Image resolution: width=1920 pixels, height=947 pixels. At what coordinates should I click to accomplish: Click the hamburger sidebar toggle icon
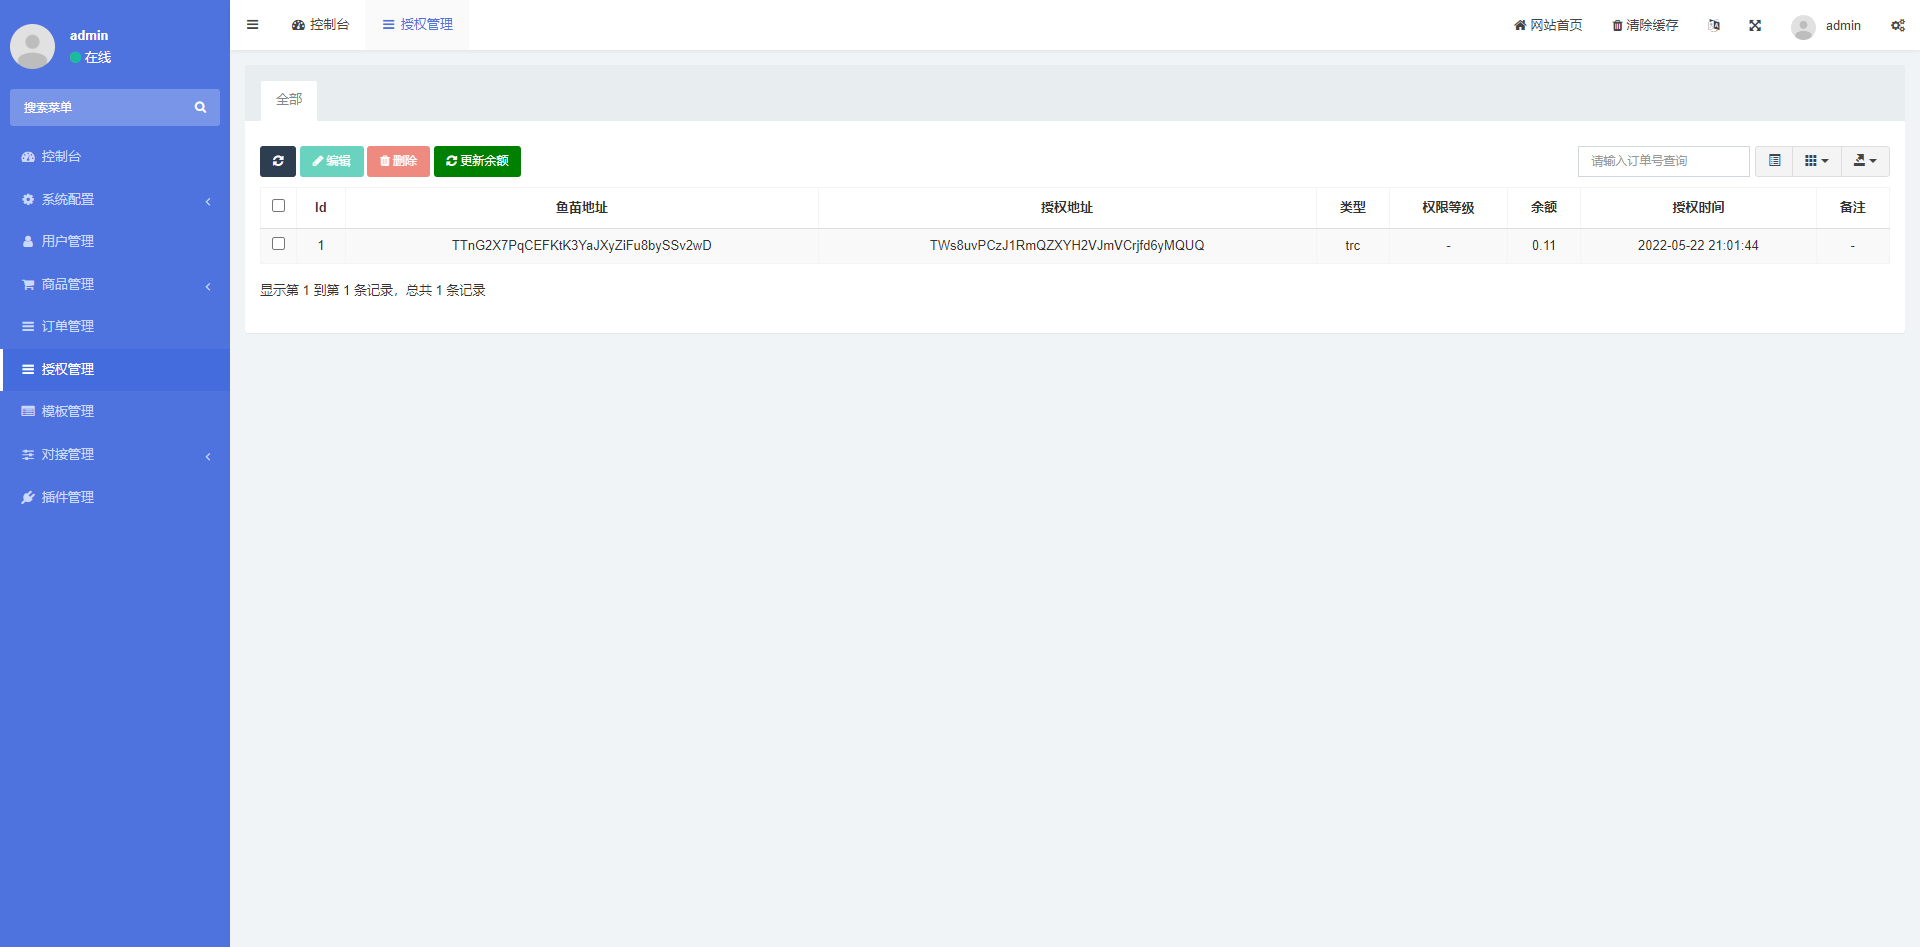point(253,25)
